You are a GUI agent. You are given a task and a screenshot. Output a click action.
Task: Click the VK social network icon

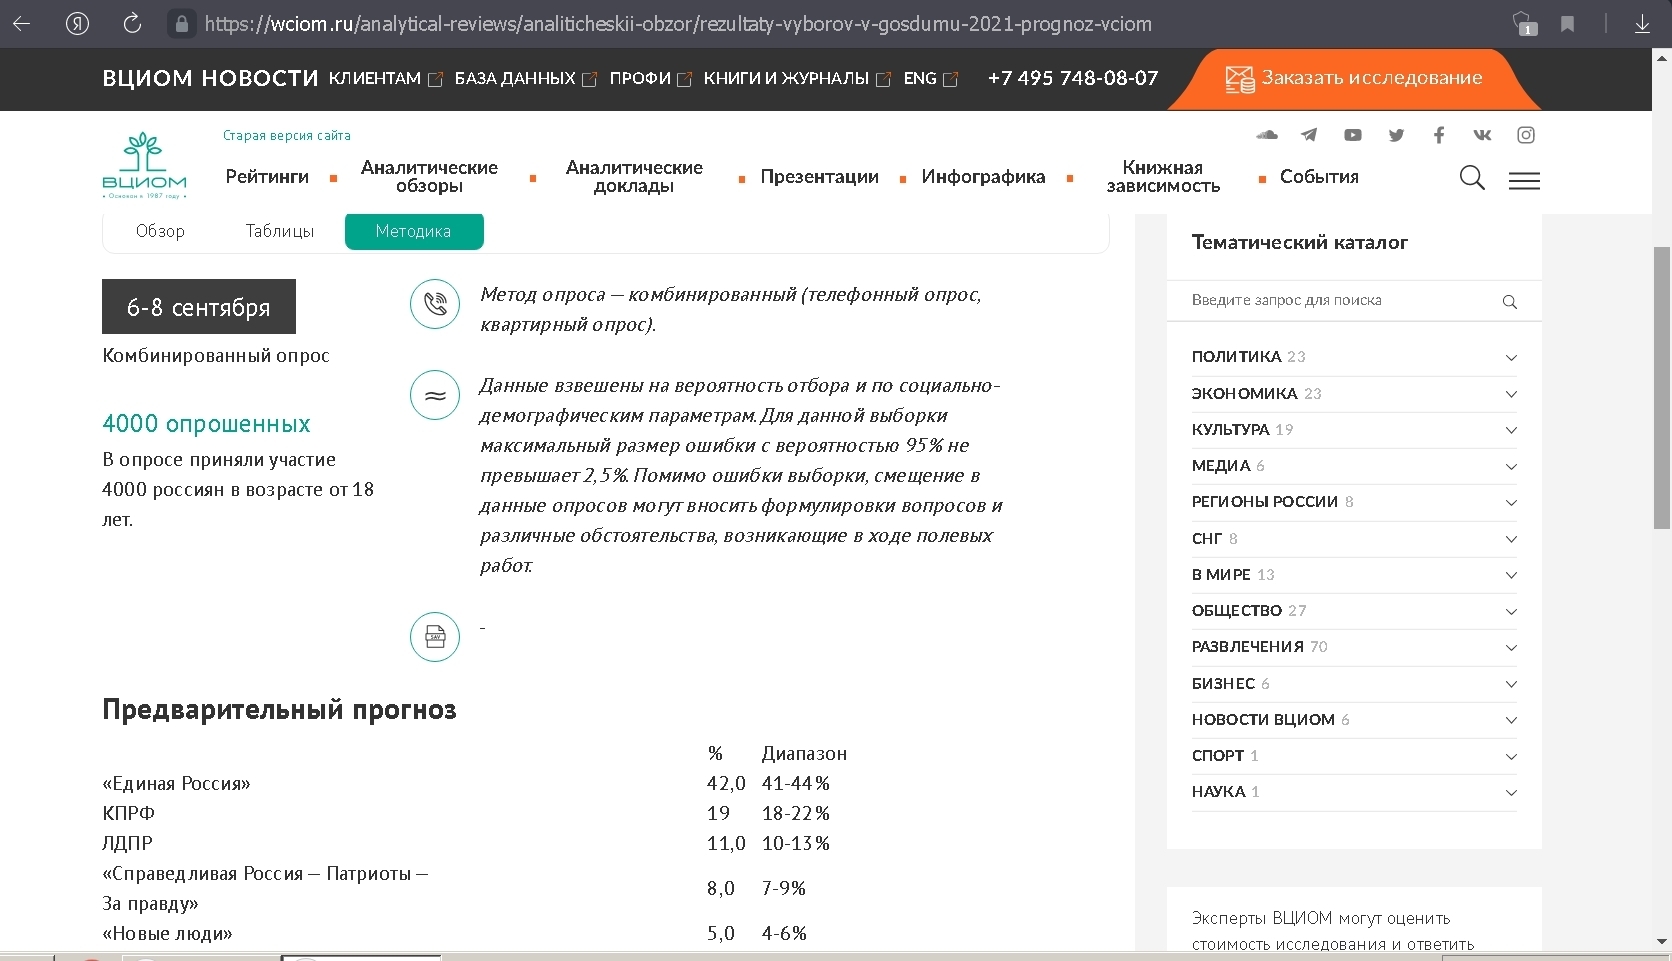point(1482,135)
